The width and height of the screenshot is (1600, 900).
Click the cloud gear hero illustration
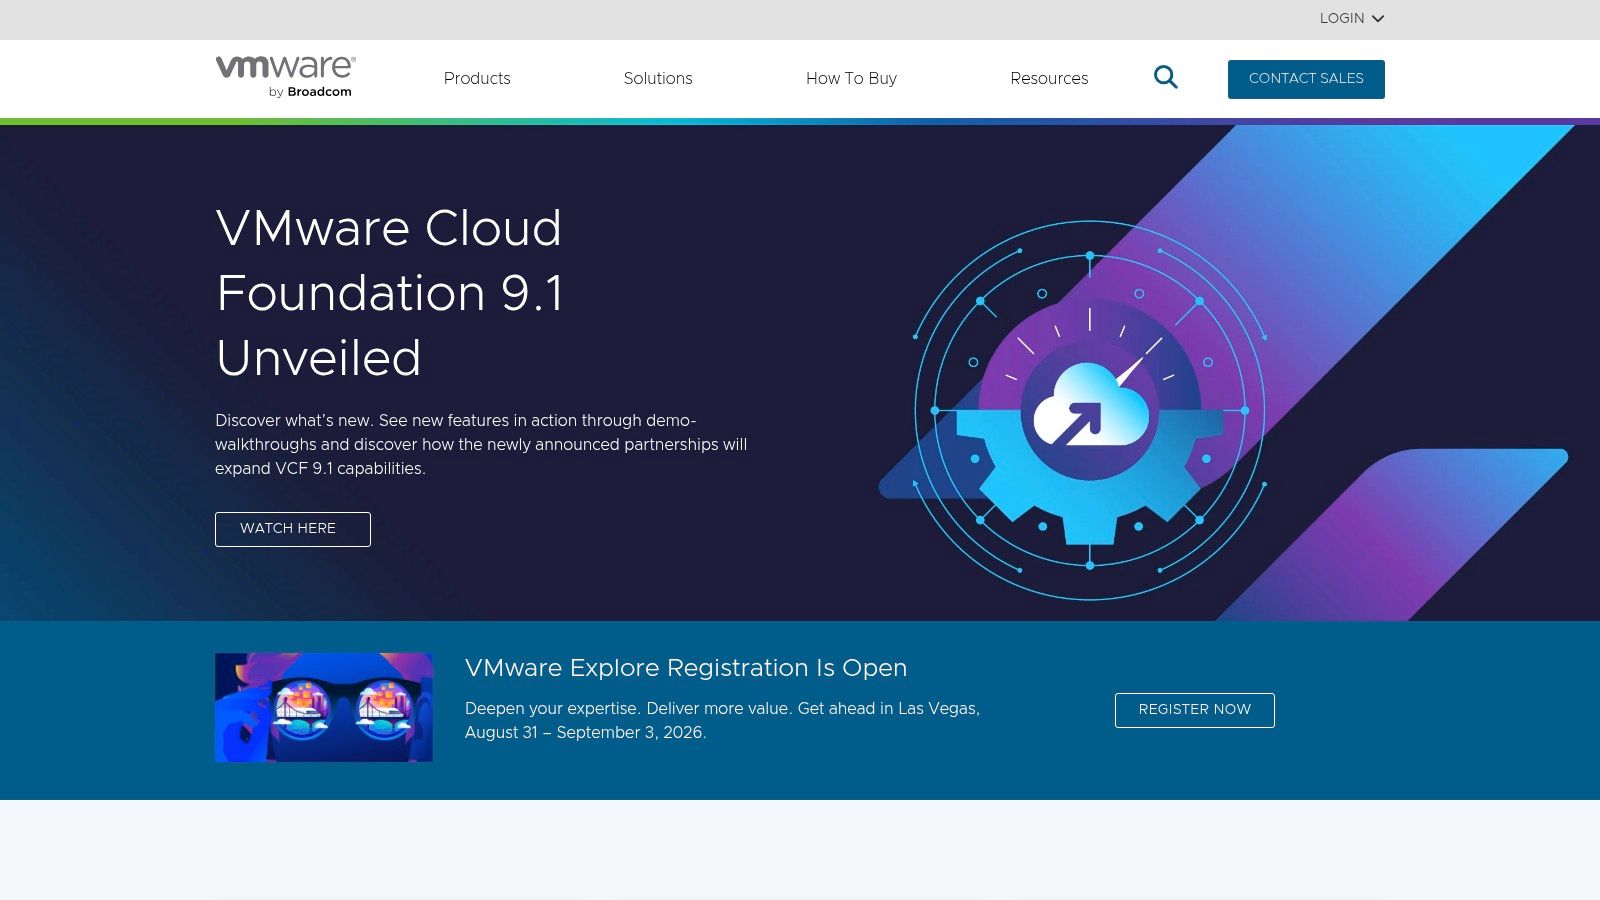click(x=1090, y=410)
